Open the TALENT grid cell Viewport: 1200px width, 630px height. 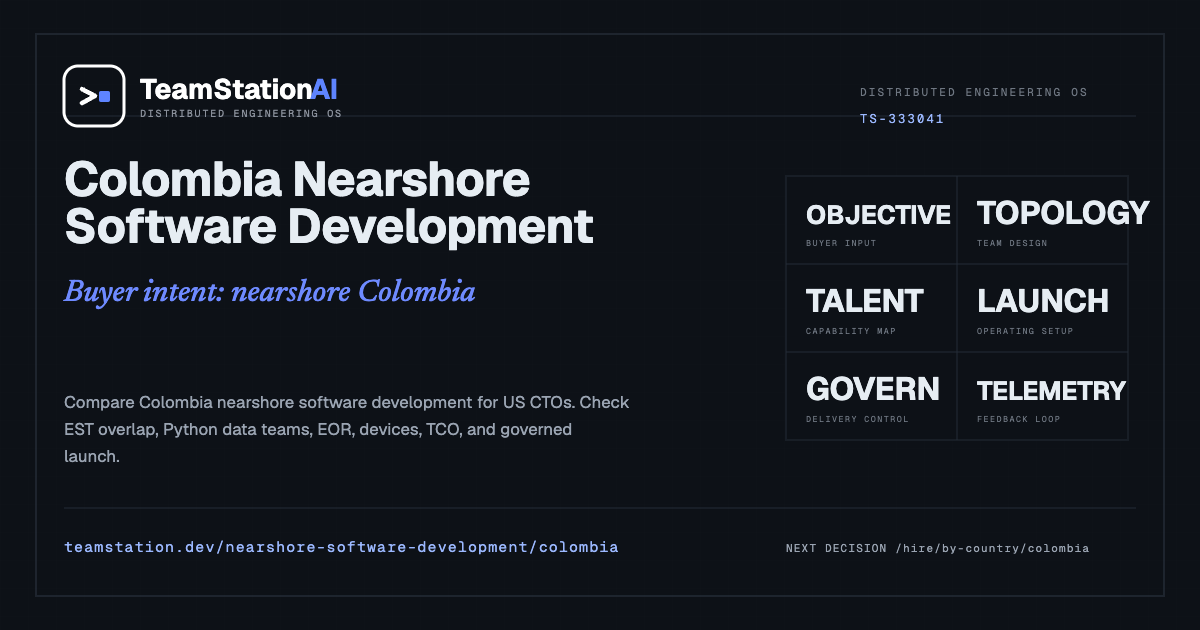(872, 308)
